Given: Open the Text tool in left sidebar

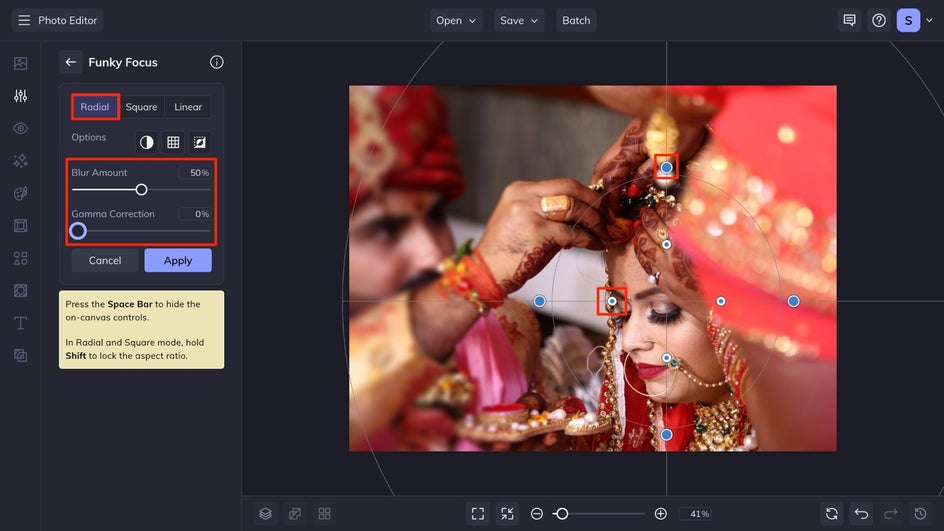Looking at the screenshot, I should 20,323.
